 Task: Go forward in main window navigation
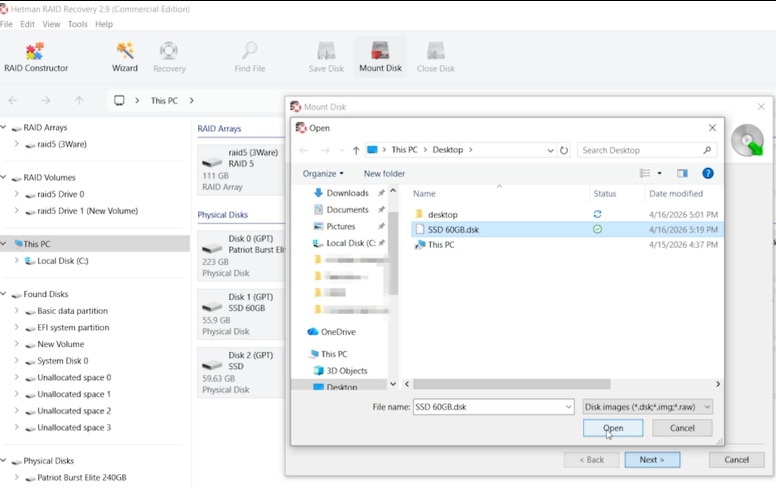[46, 100]
